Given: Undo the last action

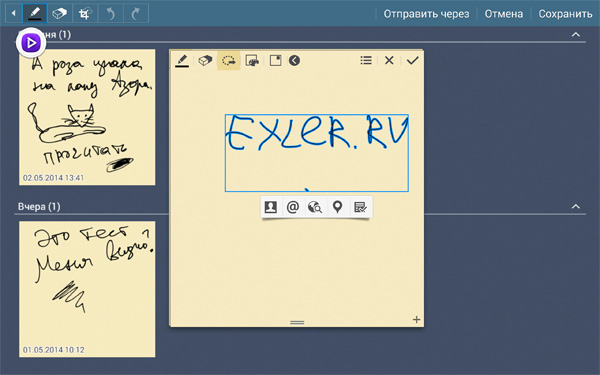Looking at the screenshot, I should [111, 14].
